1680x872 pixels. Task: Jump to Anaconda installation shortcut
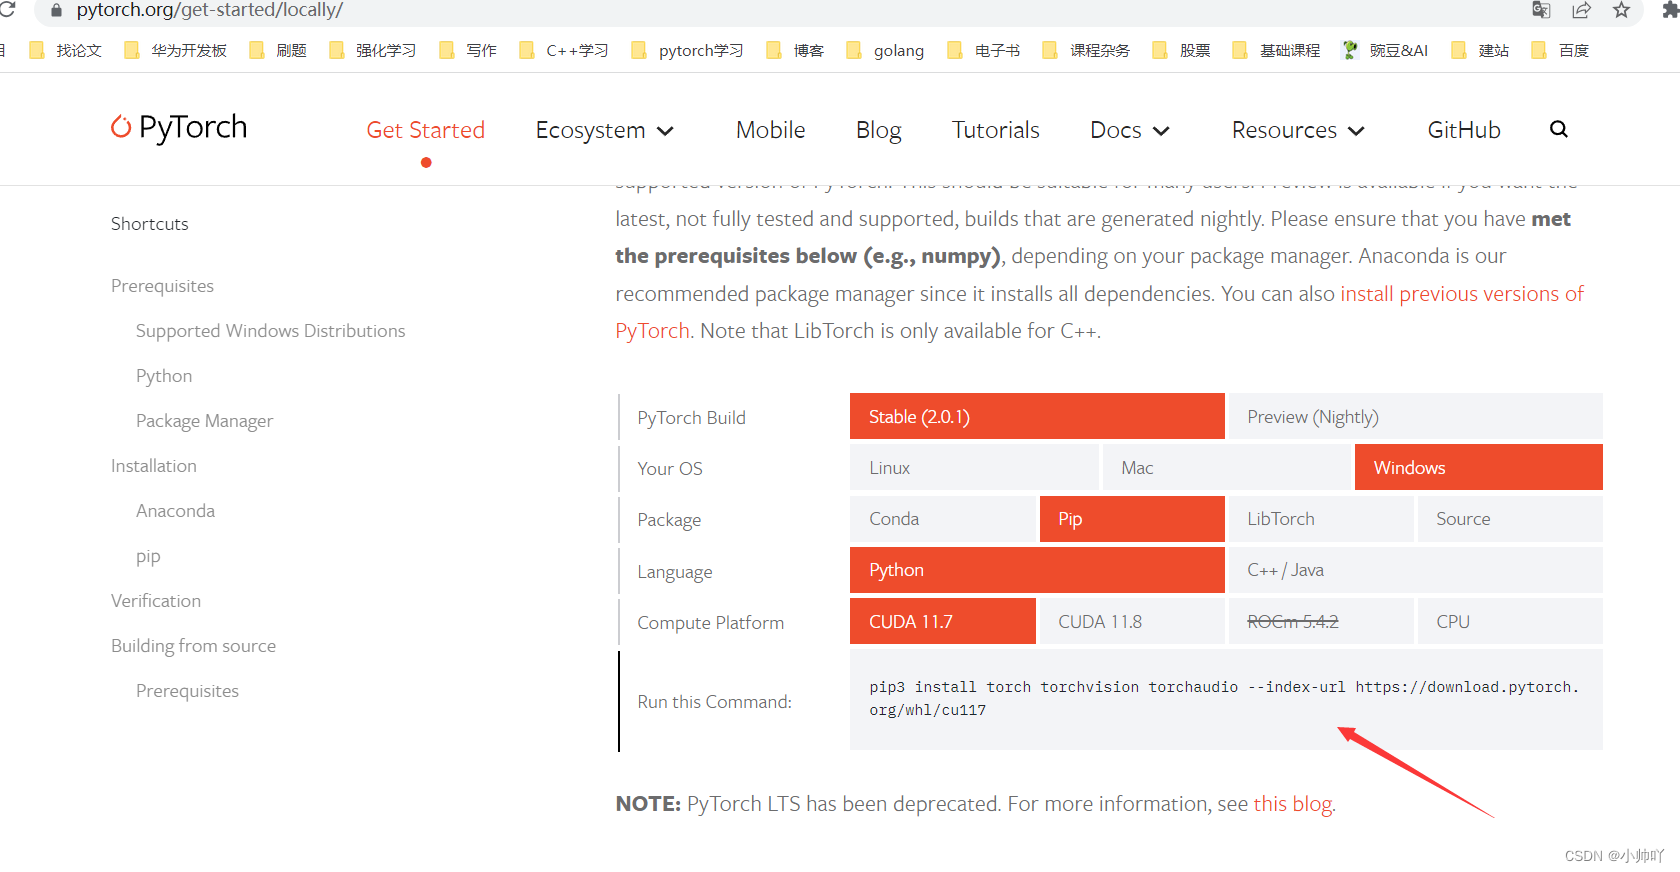click(x=175, y=510)
